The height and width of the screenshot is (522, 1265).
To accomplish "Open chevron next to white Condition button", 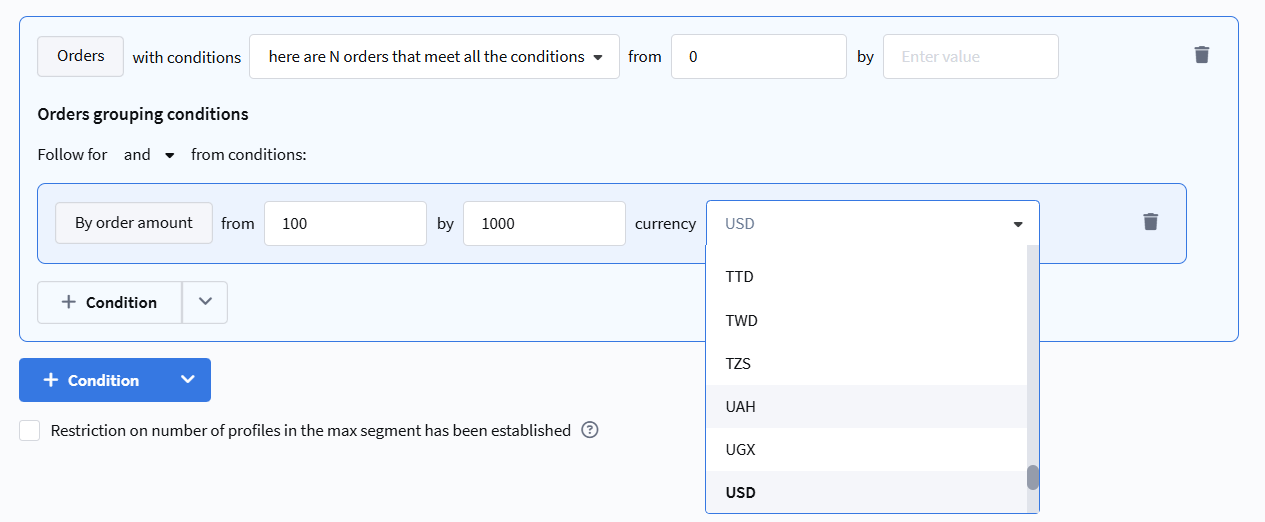I will [x=205, y=302].
